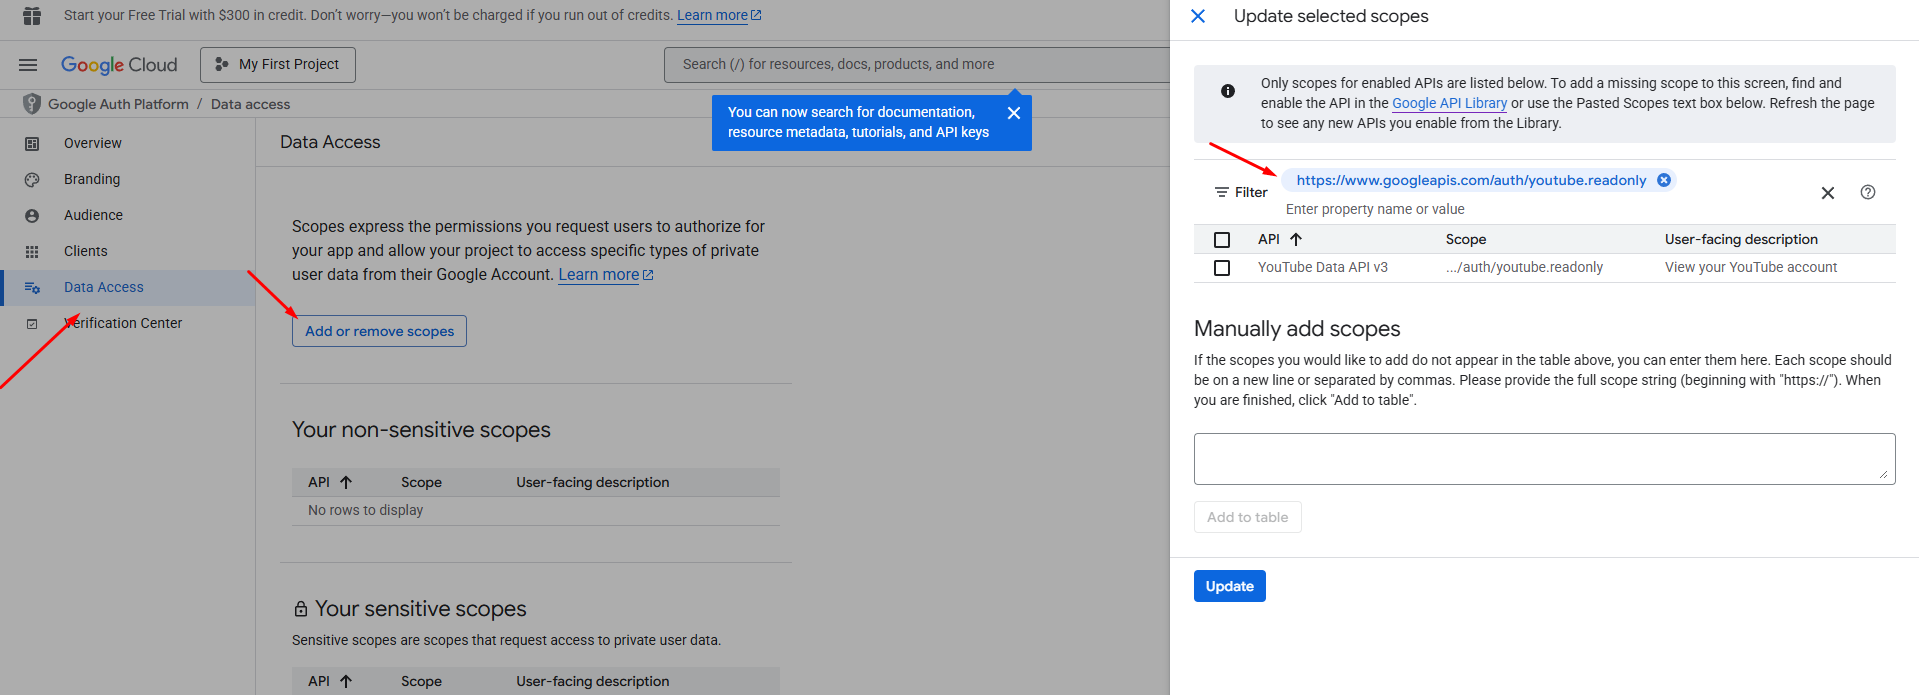Close the Update selected scopes panel

pos(1198,16)
